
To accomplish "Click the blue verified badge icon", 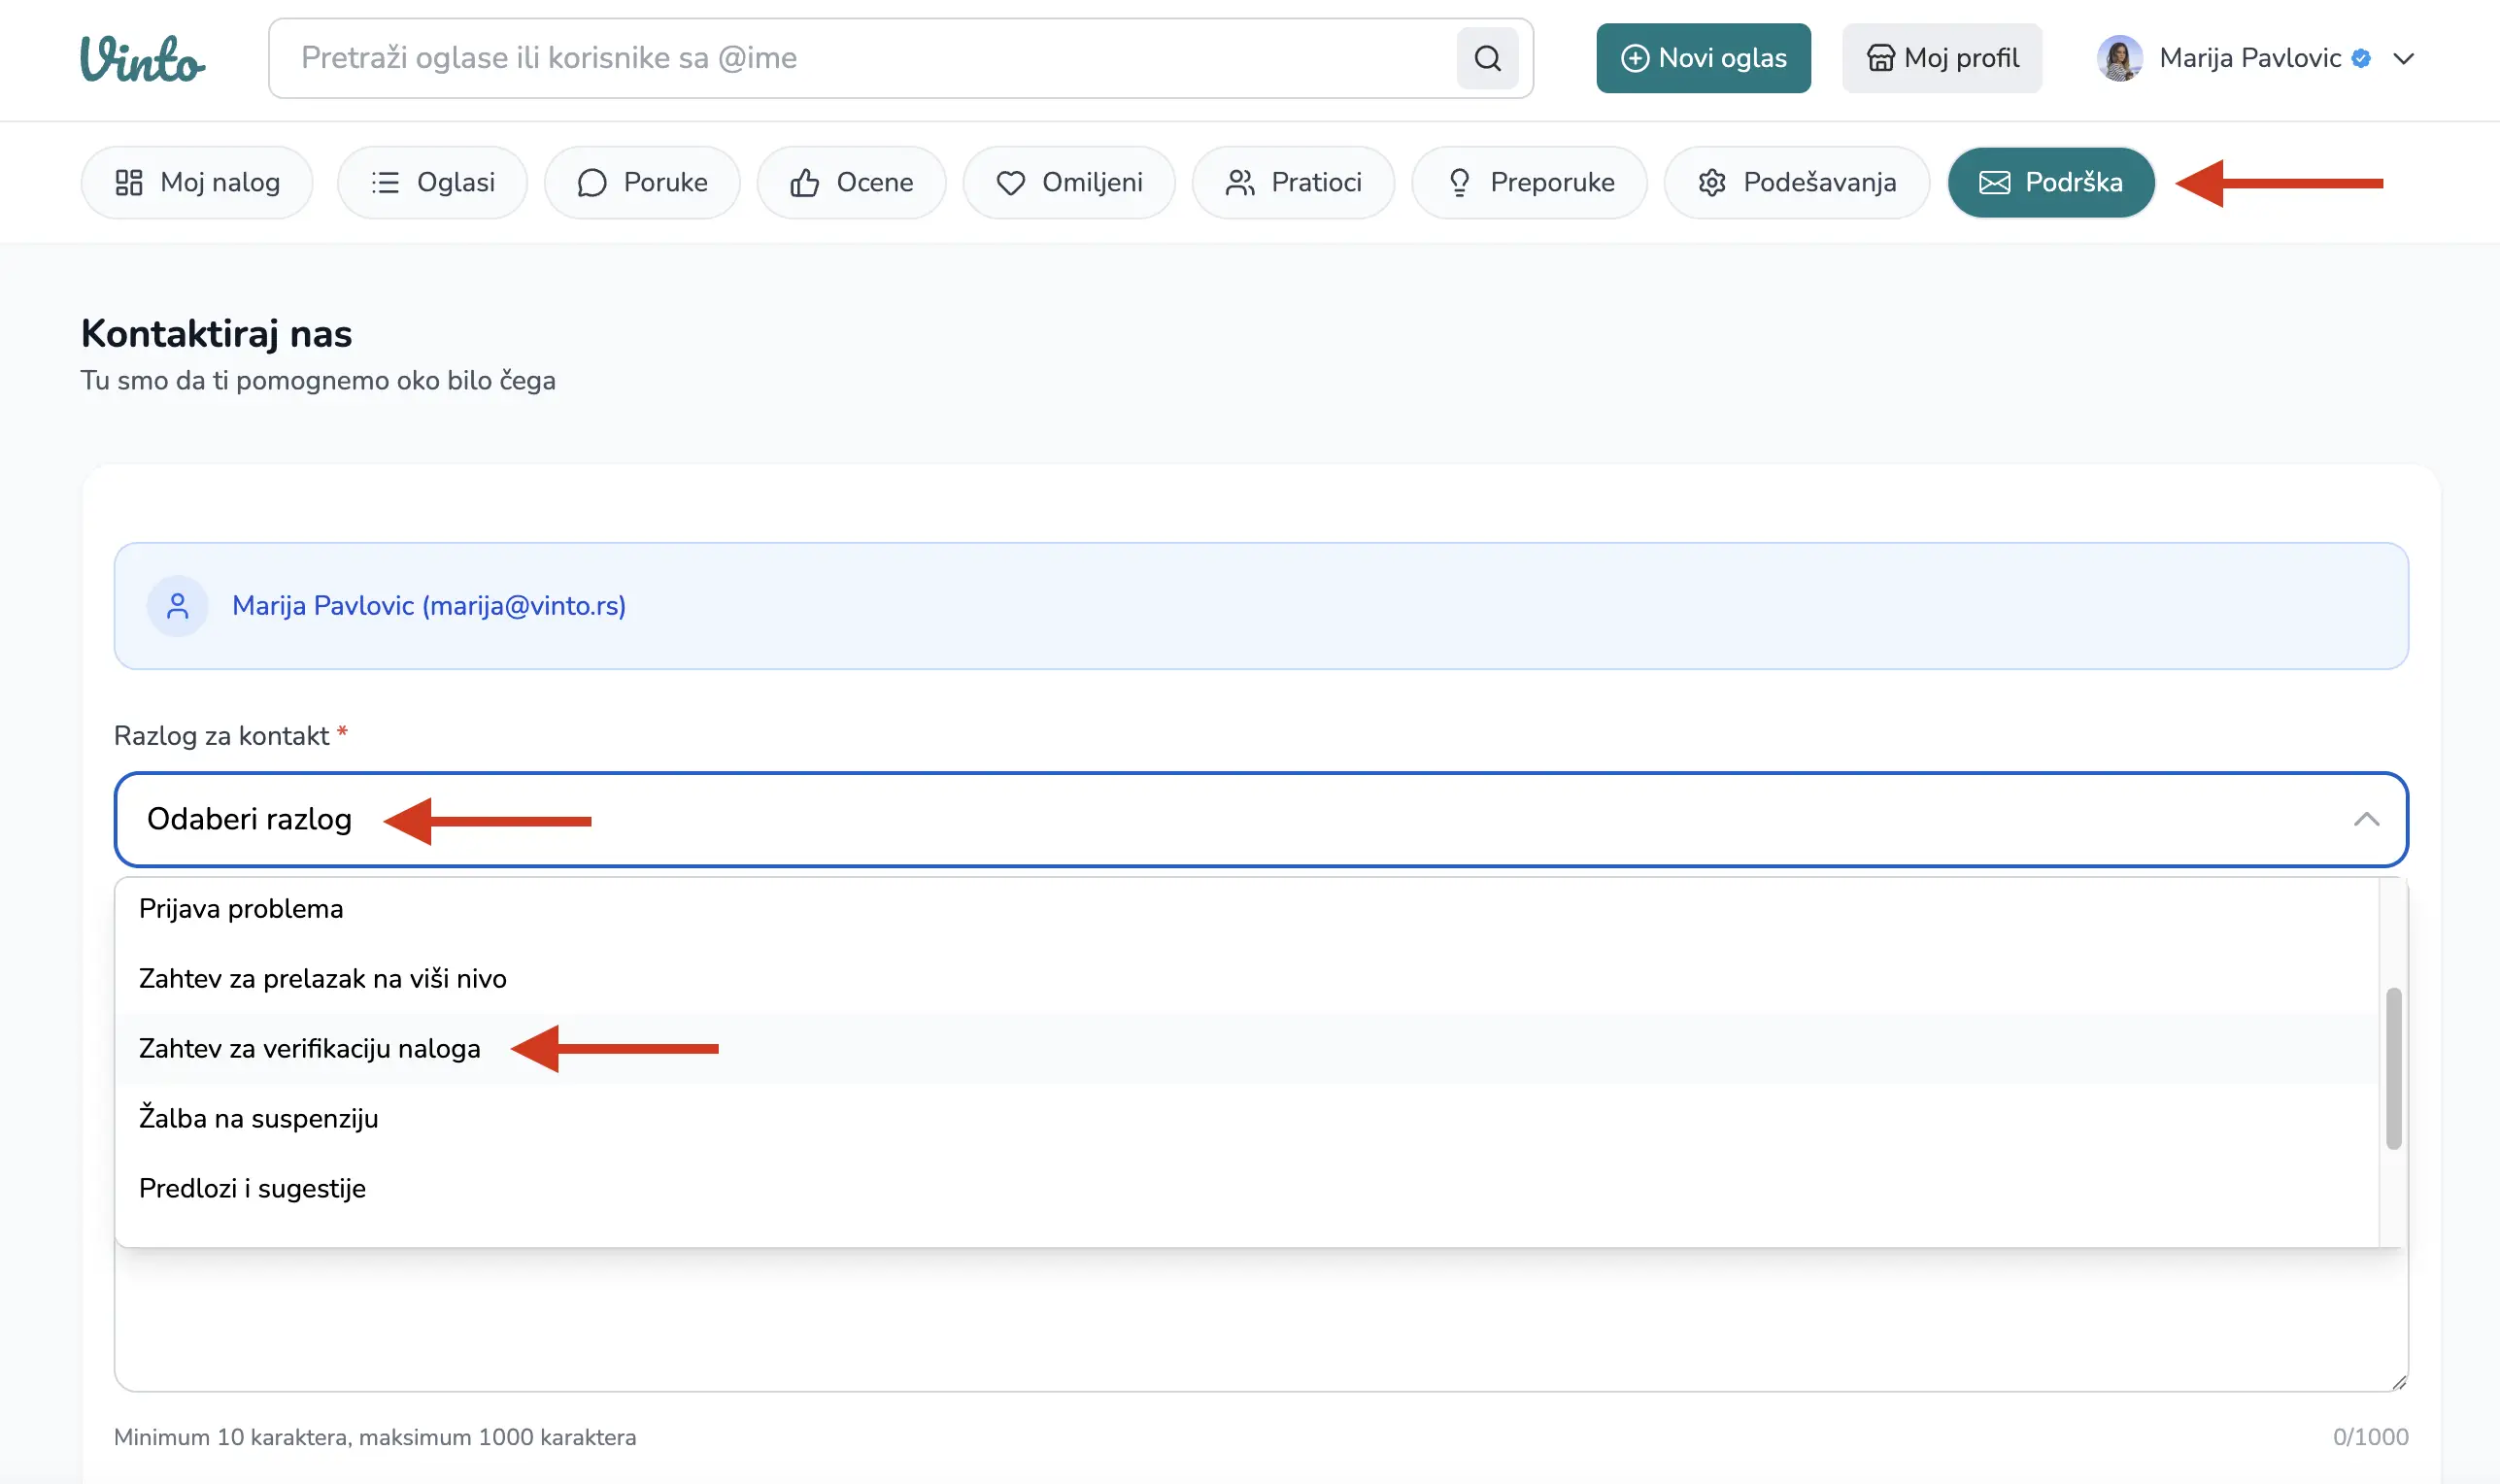I will click(2361, 58).
